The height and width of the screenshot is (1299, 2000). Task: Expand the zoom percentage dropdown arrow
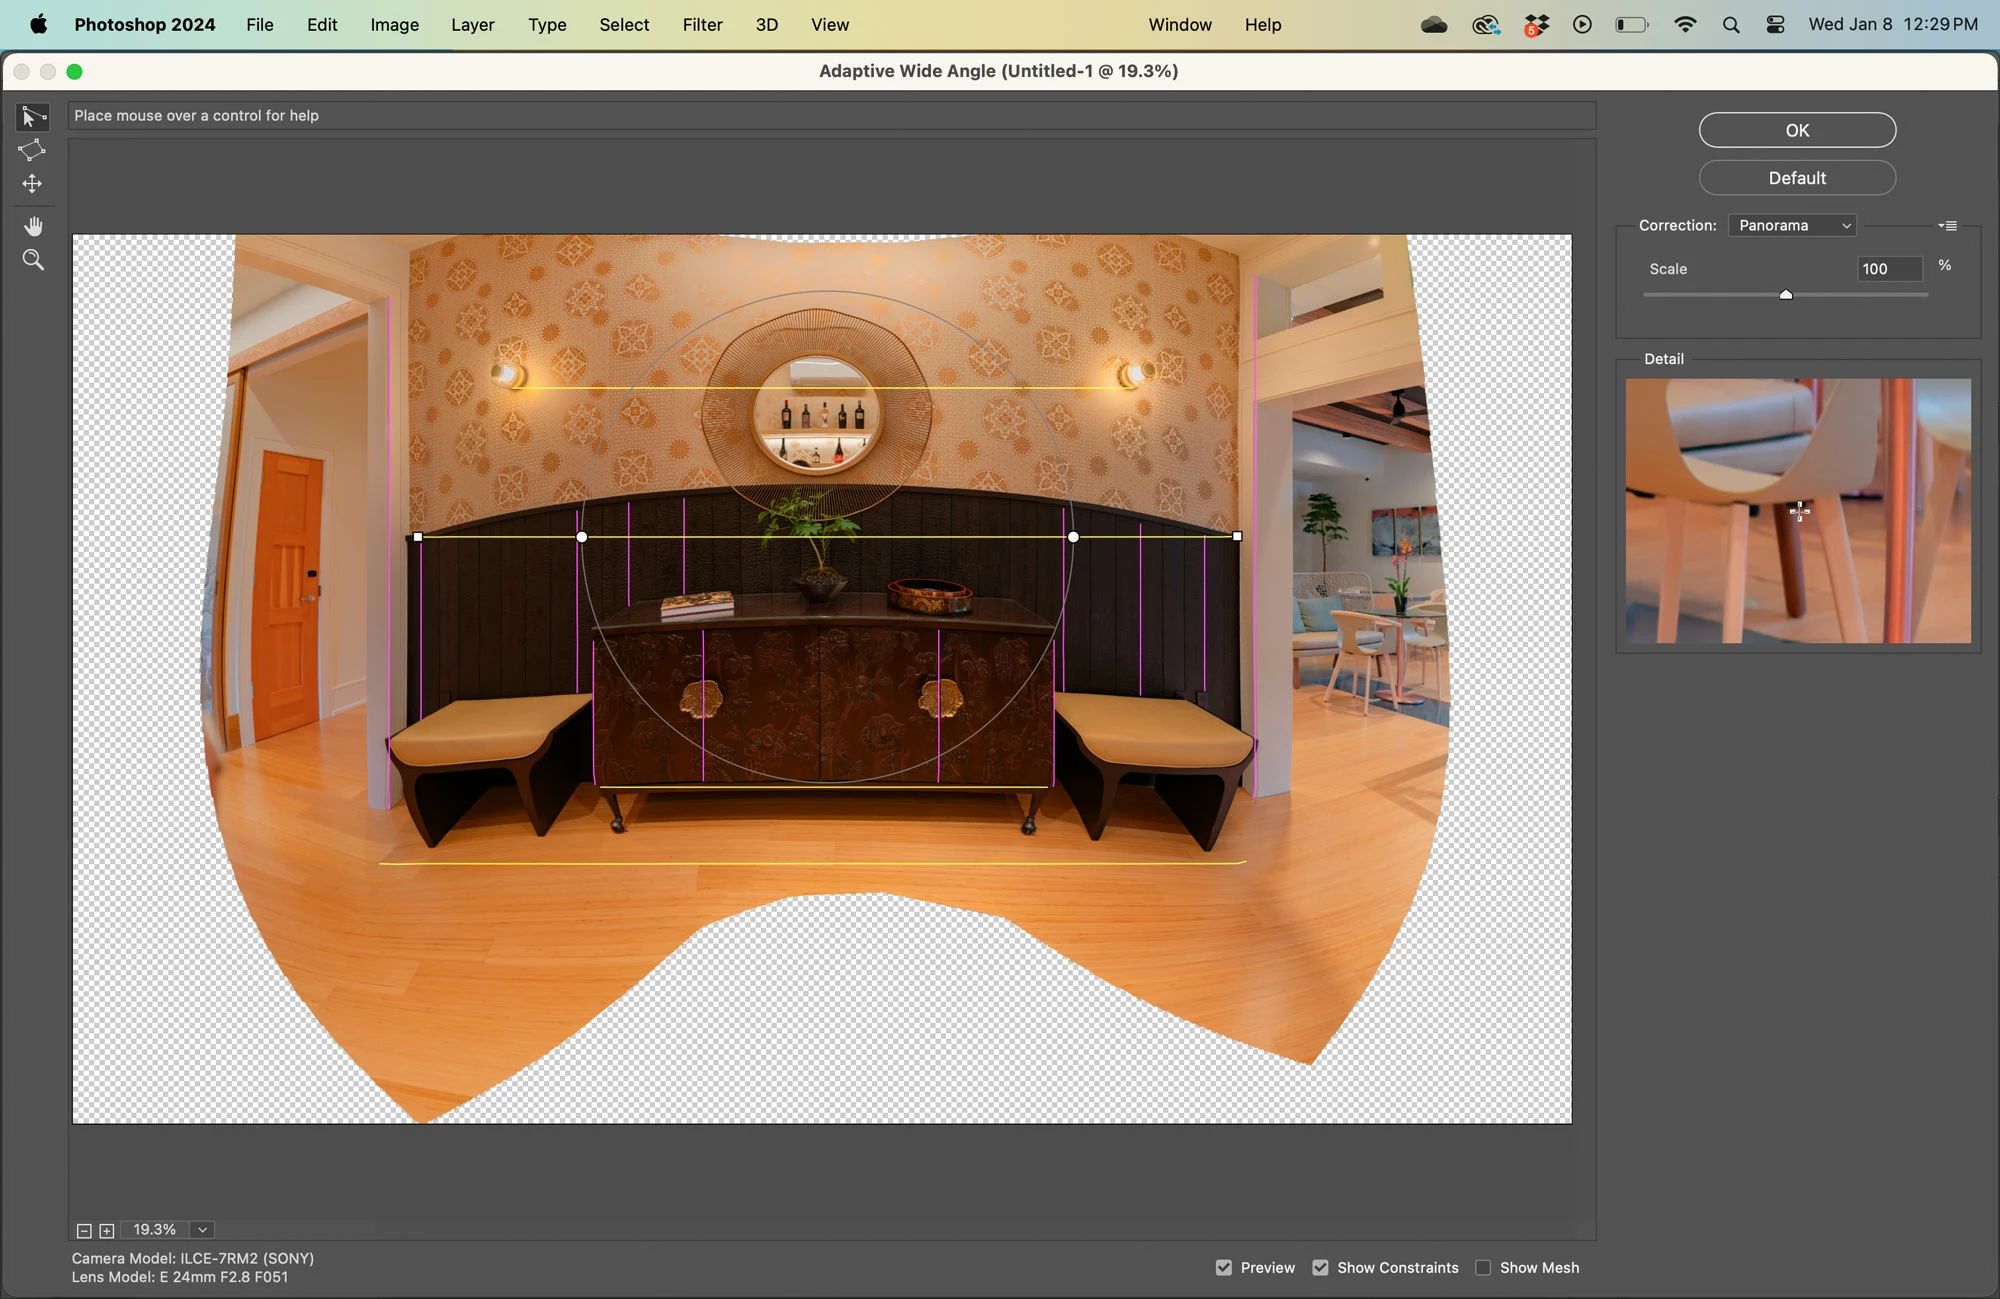[202, 1230]
